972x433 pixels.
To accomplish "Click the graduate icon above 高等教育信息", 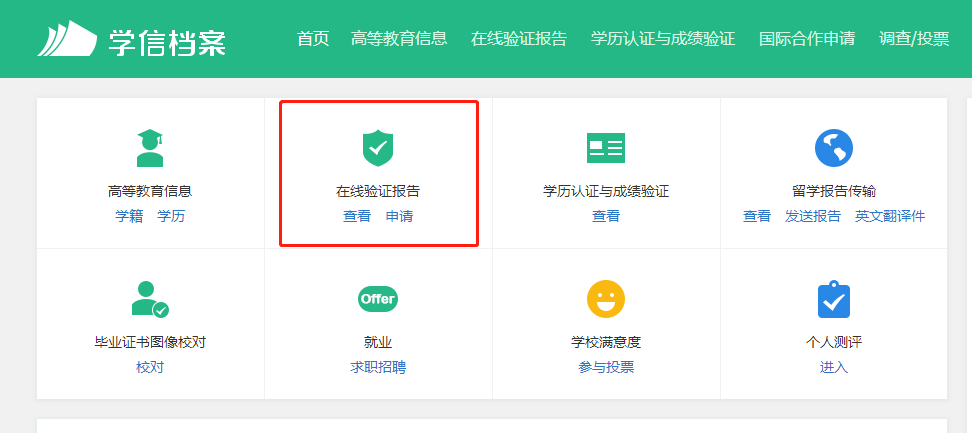I will [x=150, y=147].
